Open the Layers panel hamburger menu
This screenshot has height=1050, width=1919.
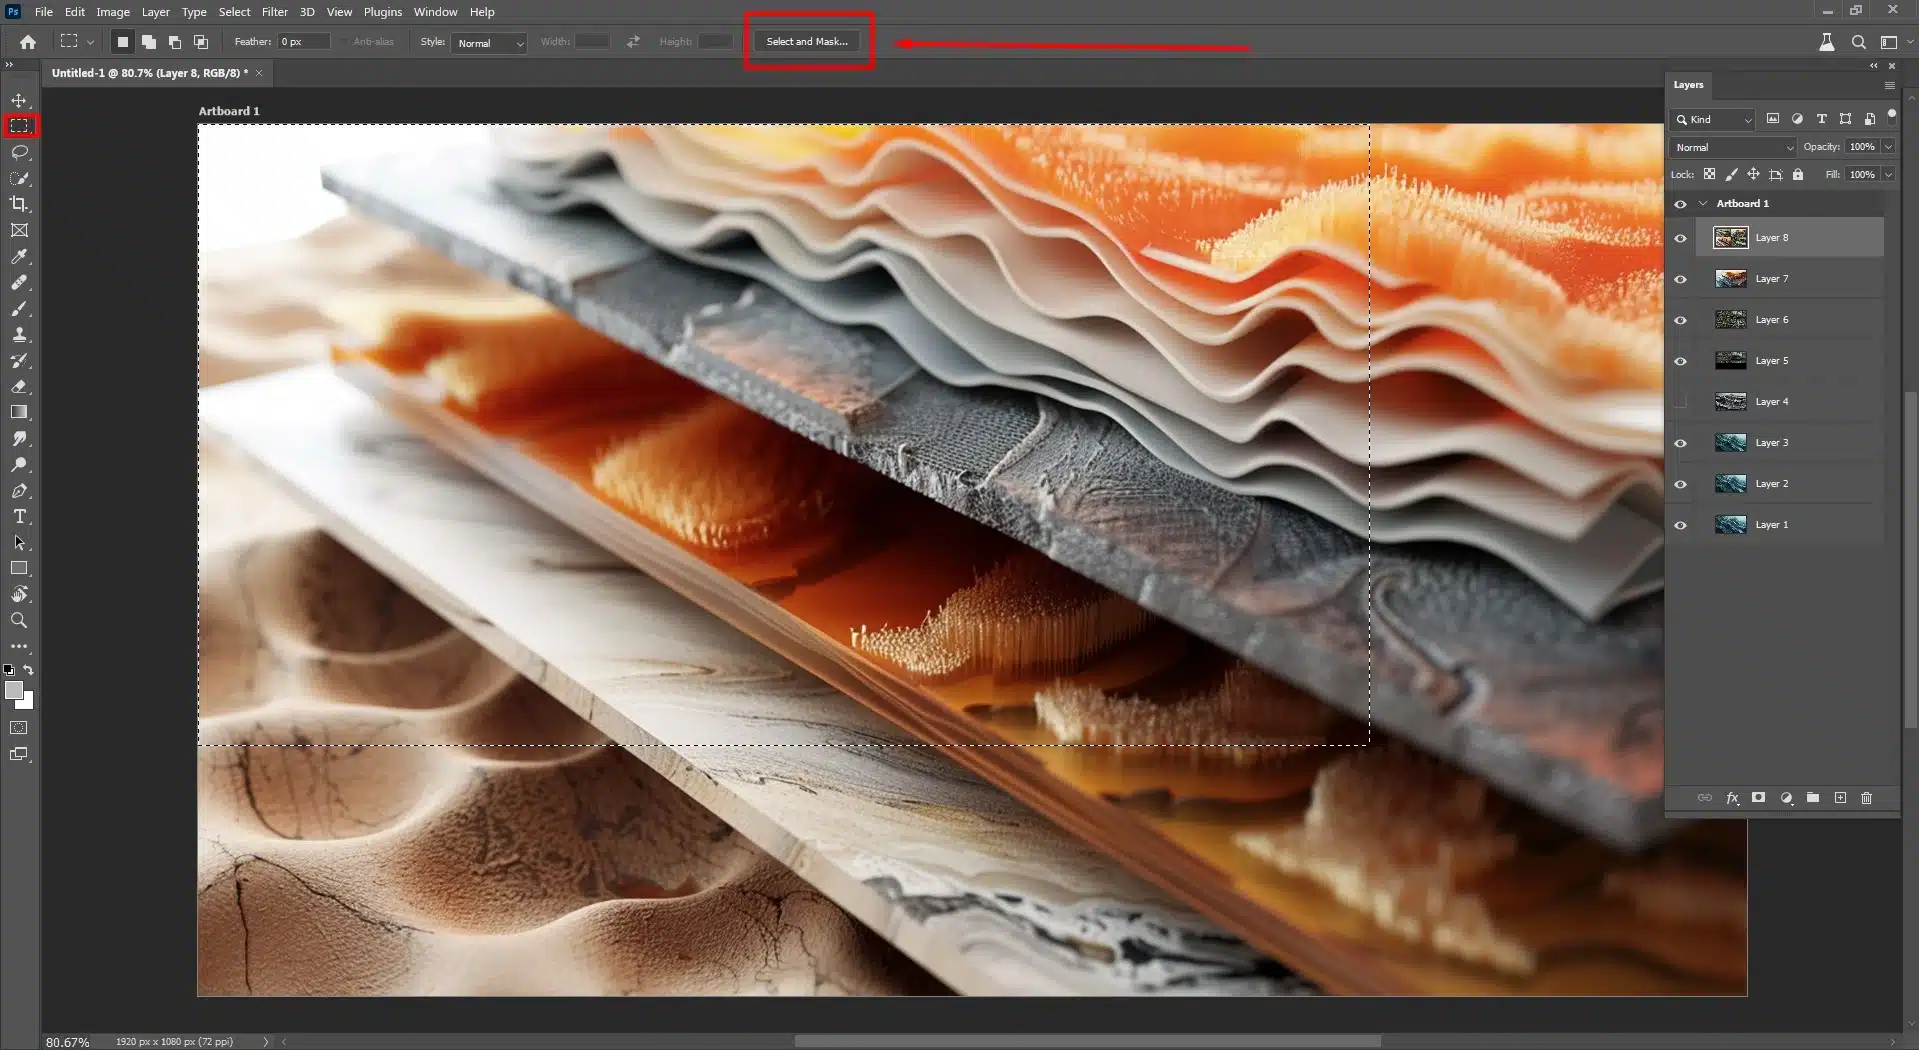click(x=1889, y=85)
